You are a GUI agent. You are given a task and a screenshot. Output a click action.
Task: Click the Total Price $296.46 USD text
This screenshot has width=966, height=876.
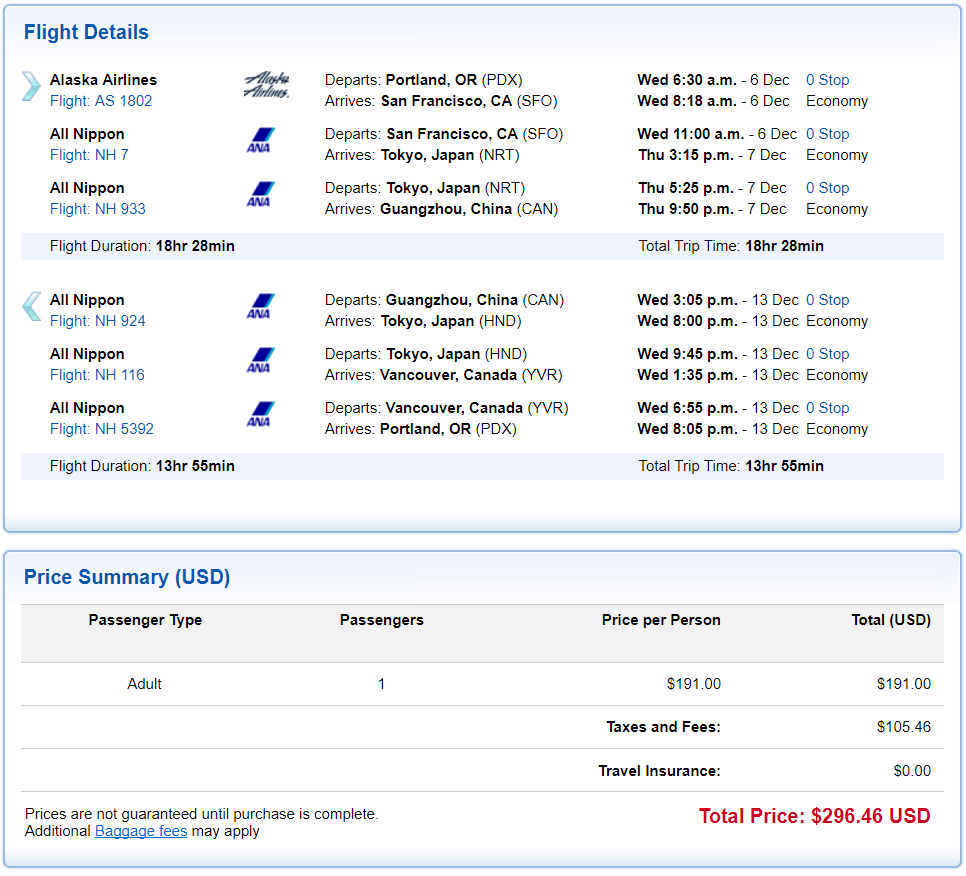pos(814,816)
